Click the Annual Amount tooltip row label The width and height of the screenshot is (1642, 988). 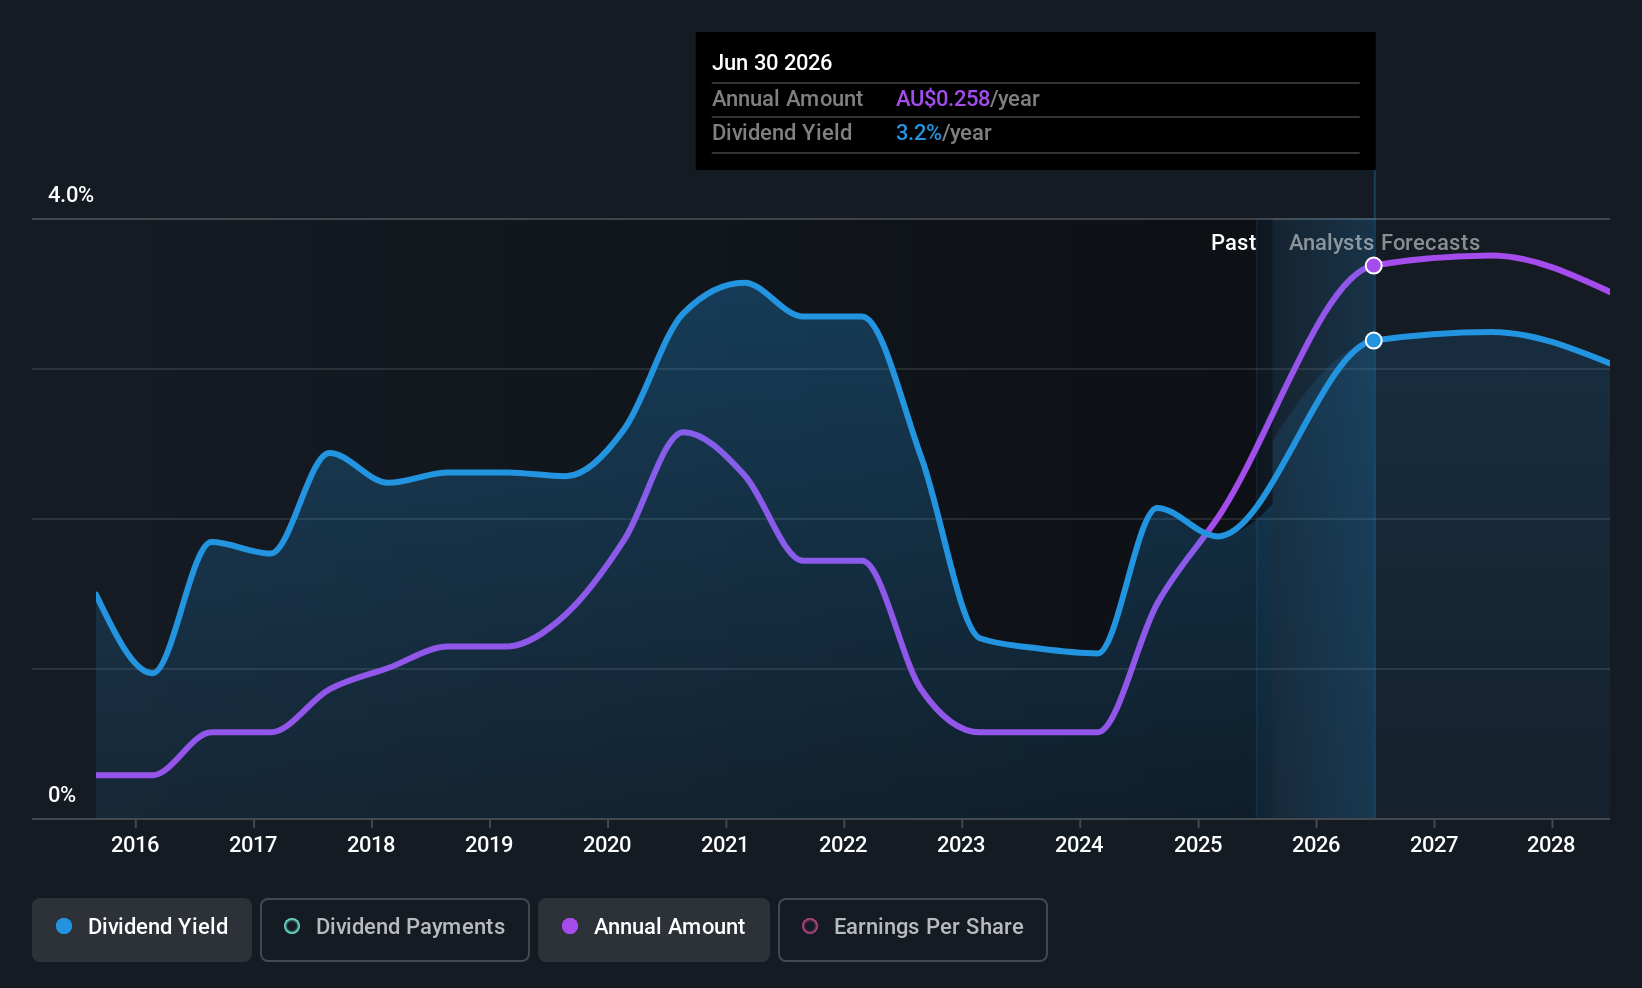click(x=787, y=98)
